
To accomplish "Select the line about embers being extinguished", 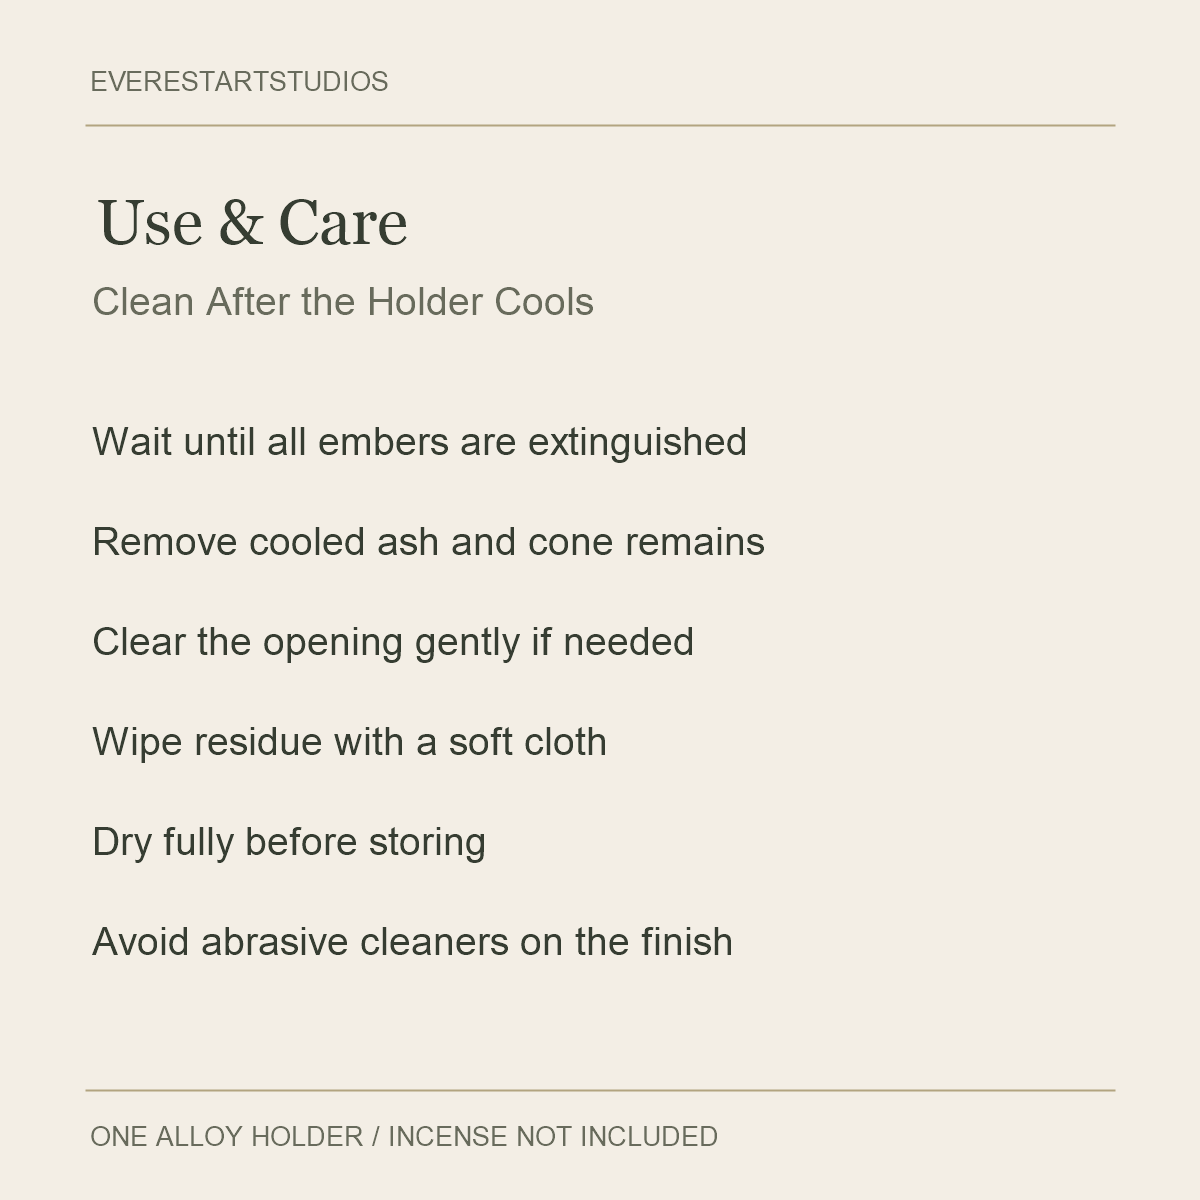I will point(419,442).
